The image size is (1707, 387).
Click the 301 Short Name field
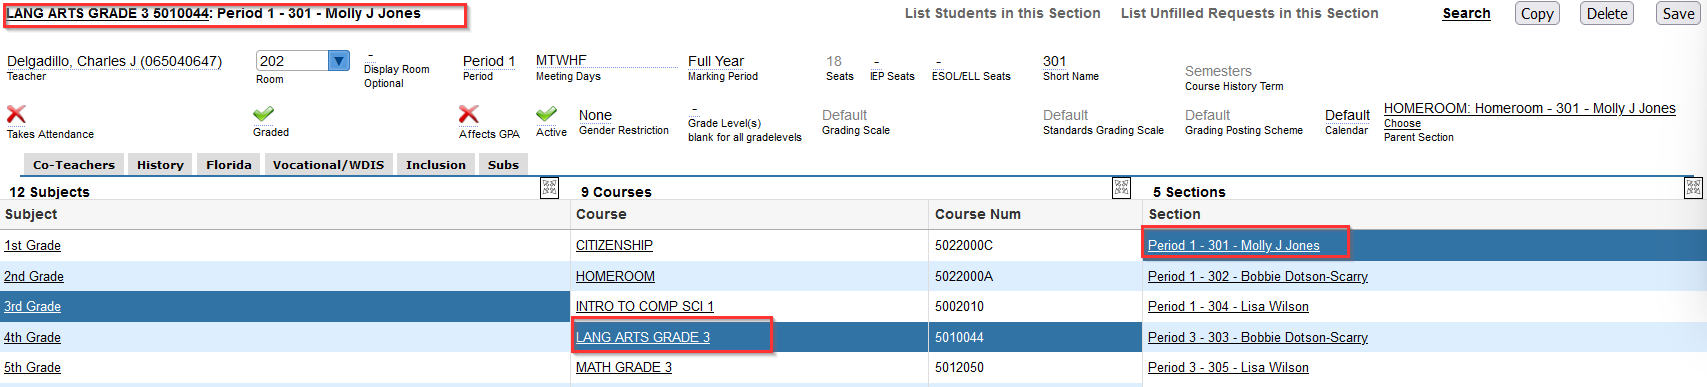[1054, 61]
